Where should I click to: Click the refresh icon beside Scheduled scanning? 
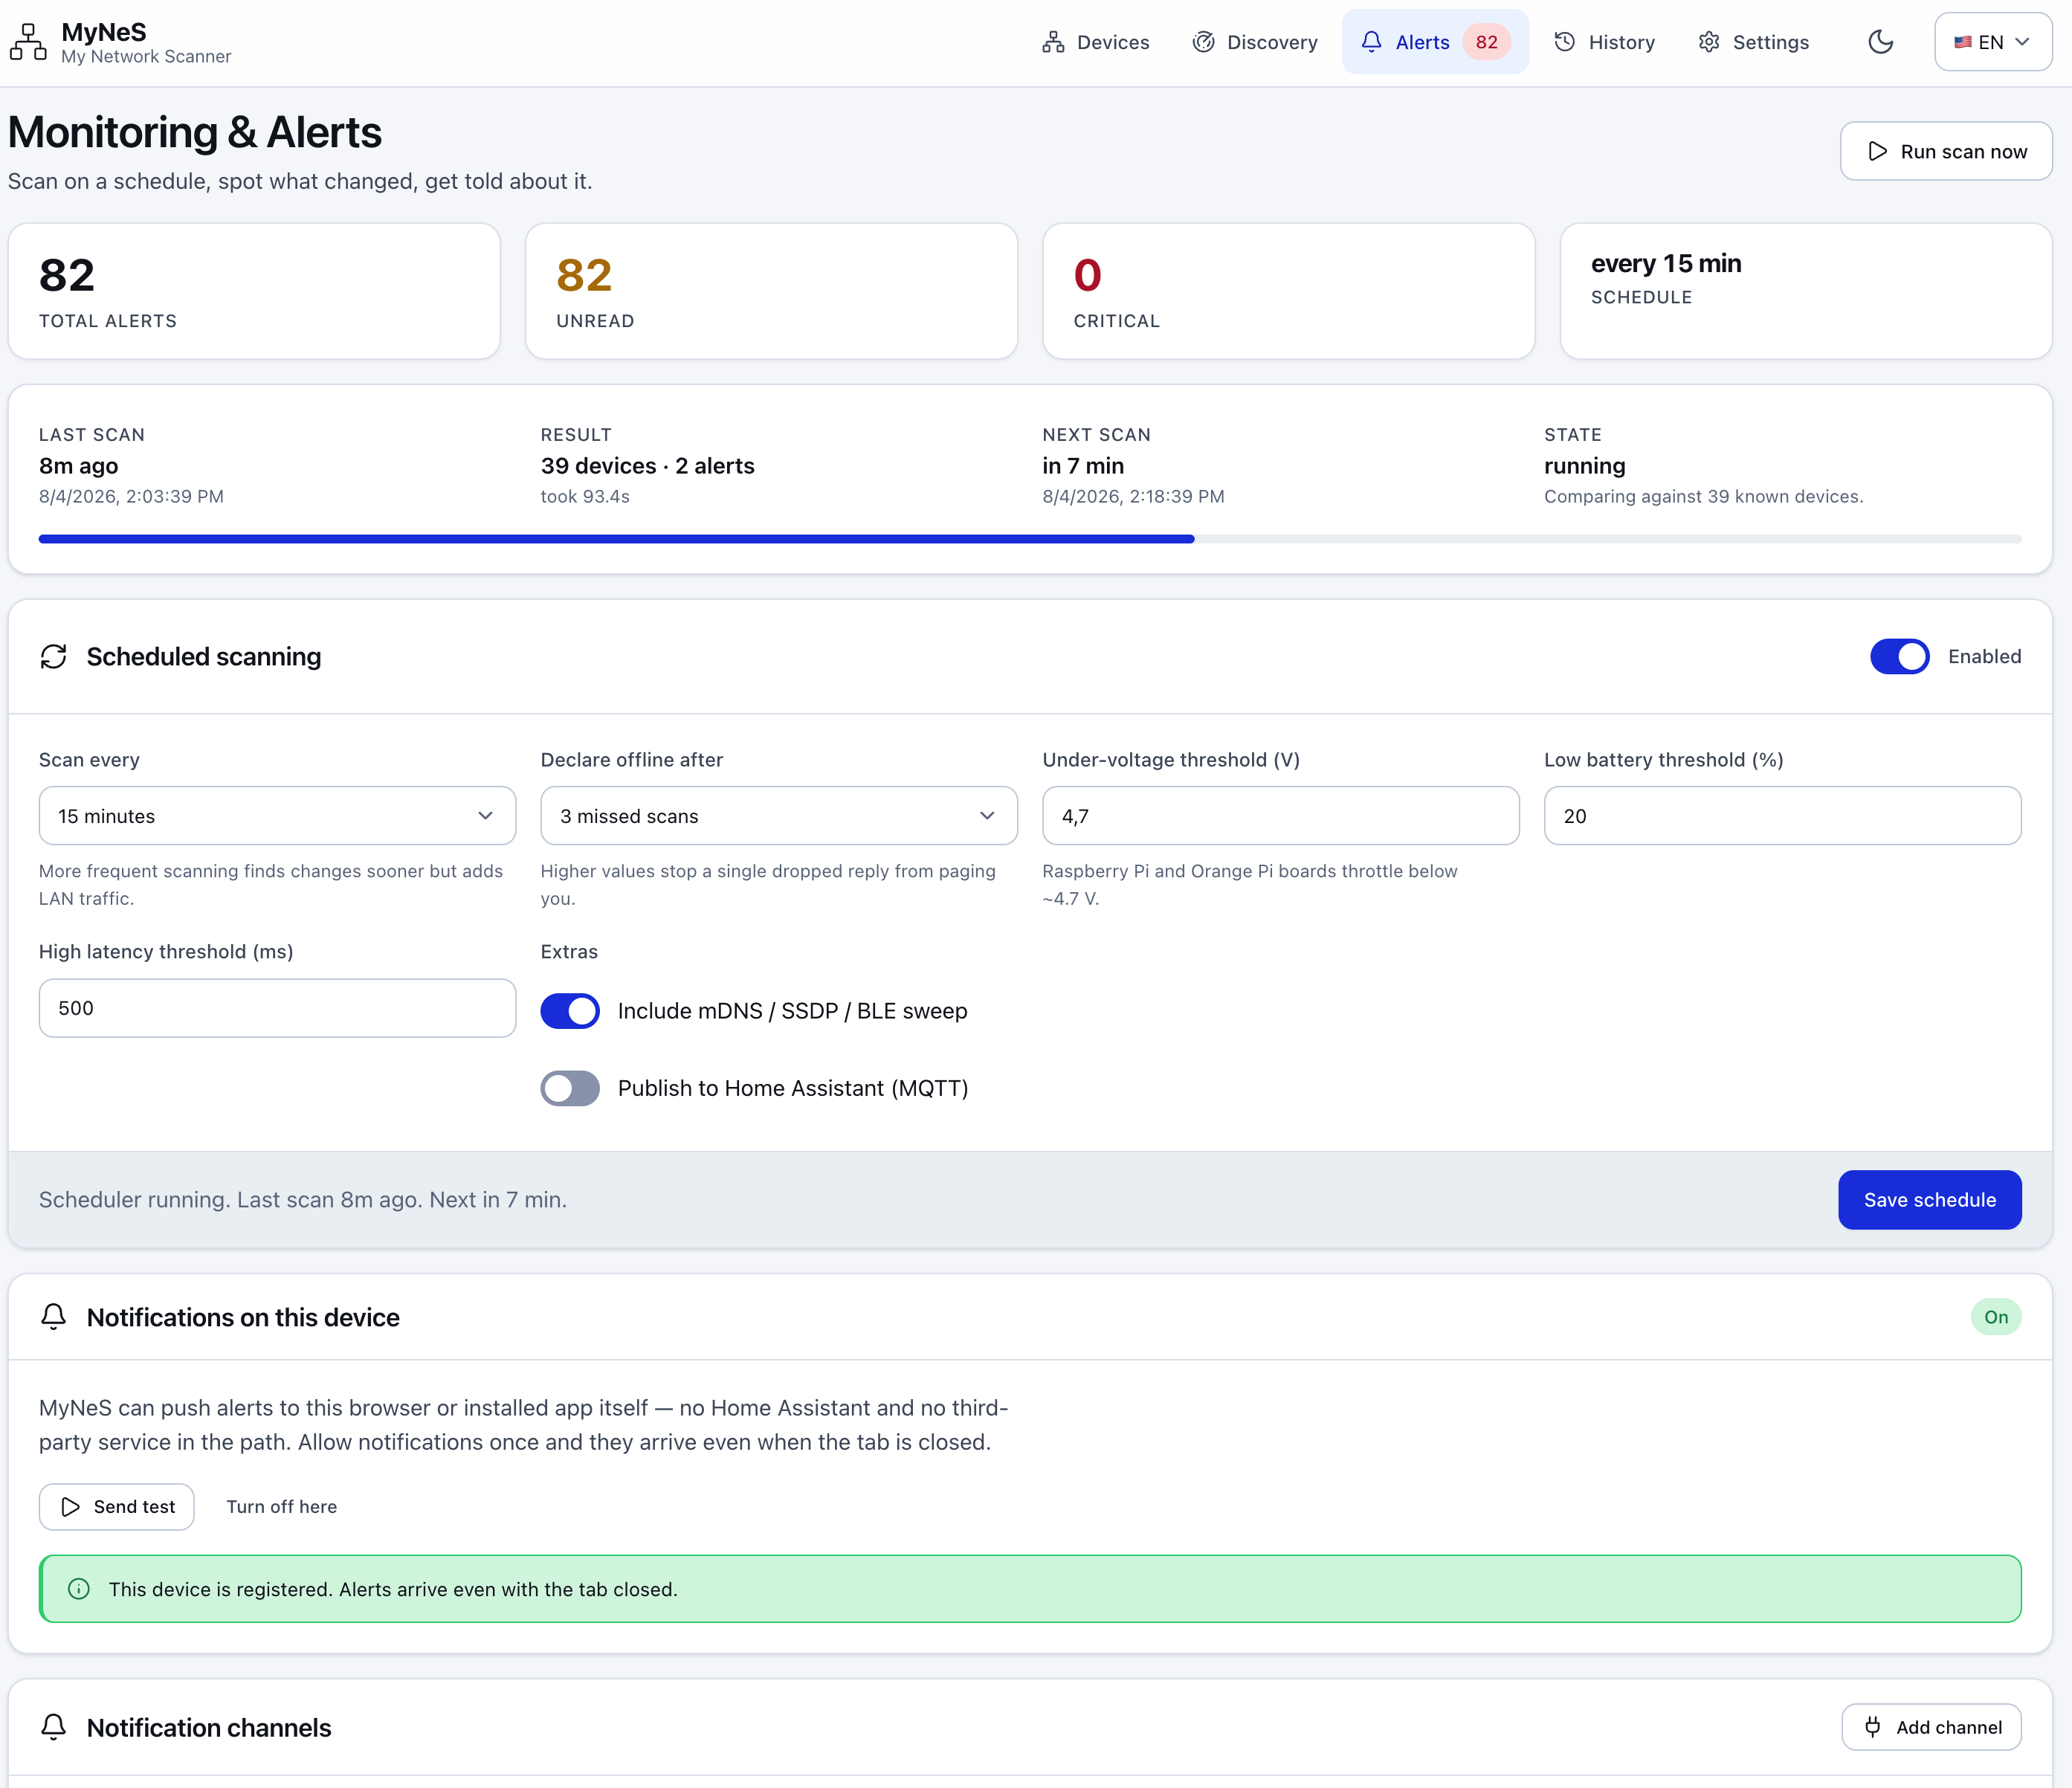[x=54, y=656]
